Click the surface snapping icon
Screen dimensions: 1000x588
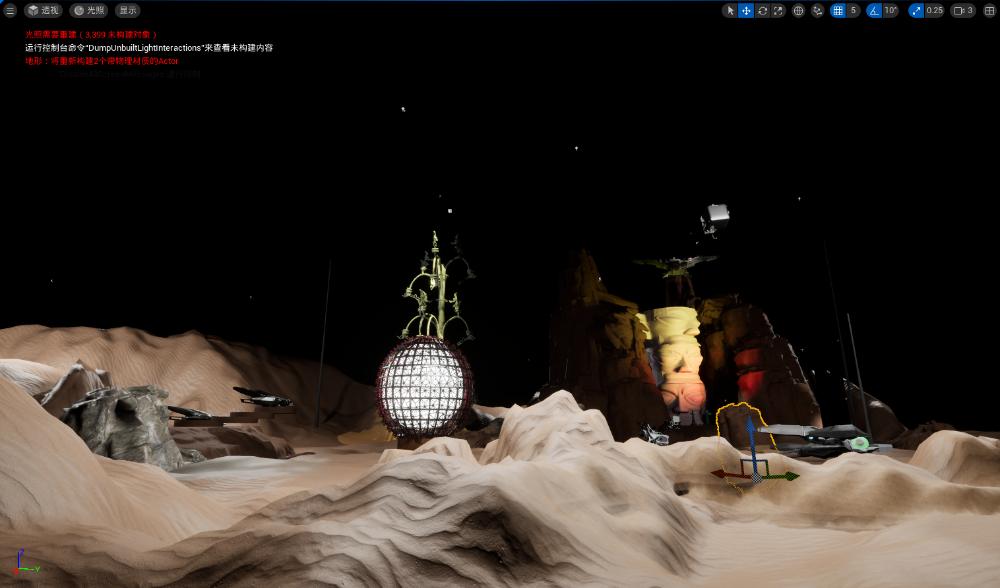[x=817, y=10]
